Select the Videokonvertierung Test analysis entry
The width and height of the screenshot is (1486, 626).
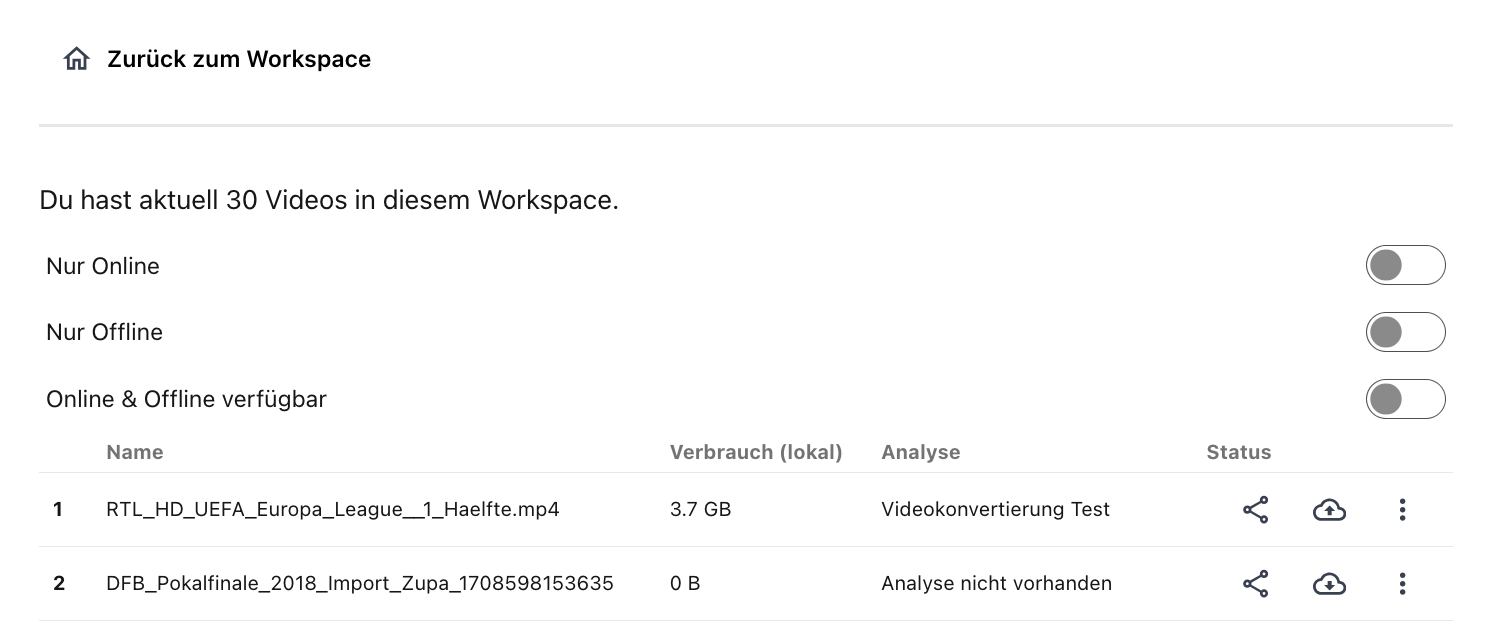click(x=995, y=510)
